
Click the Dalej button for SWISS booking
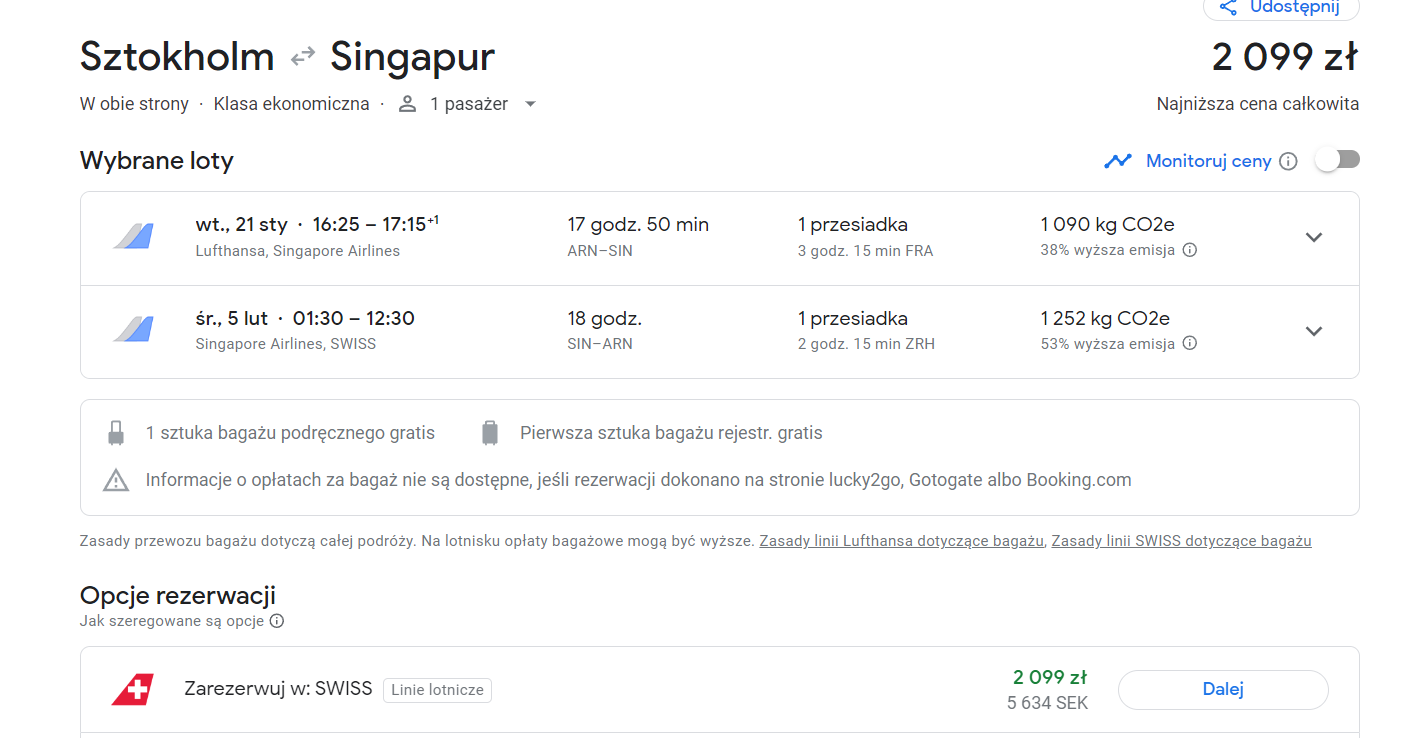[1223, 689]
